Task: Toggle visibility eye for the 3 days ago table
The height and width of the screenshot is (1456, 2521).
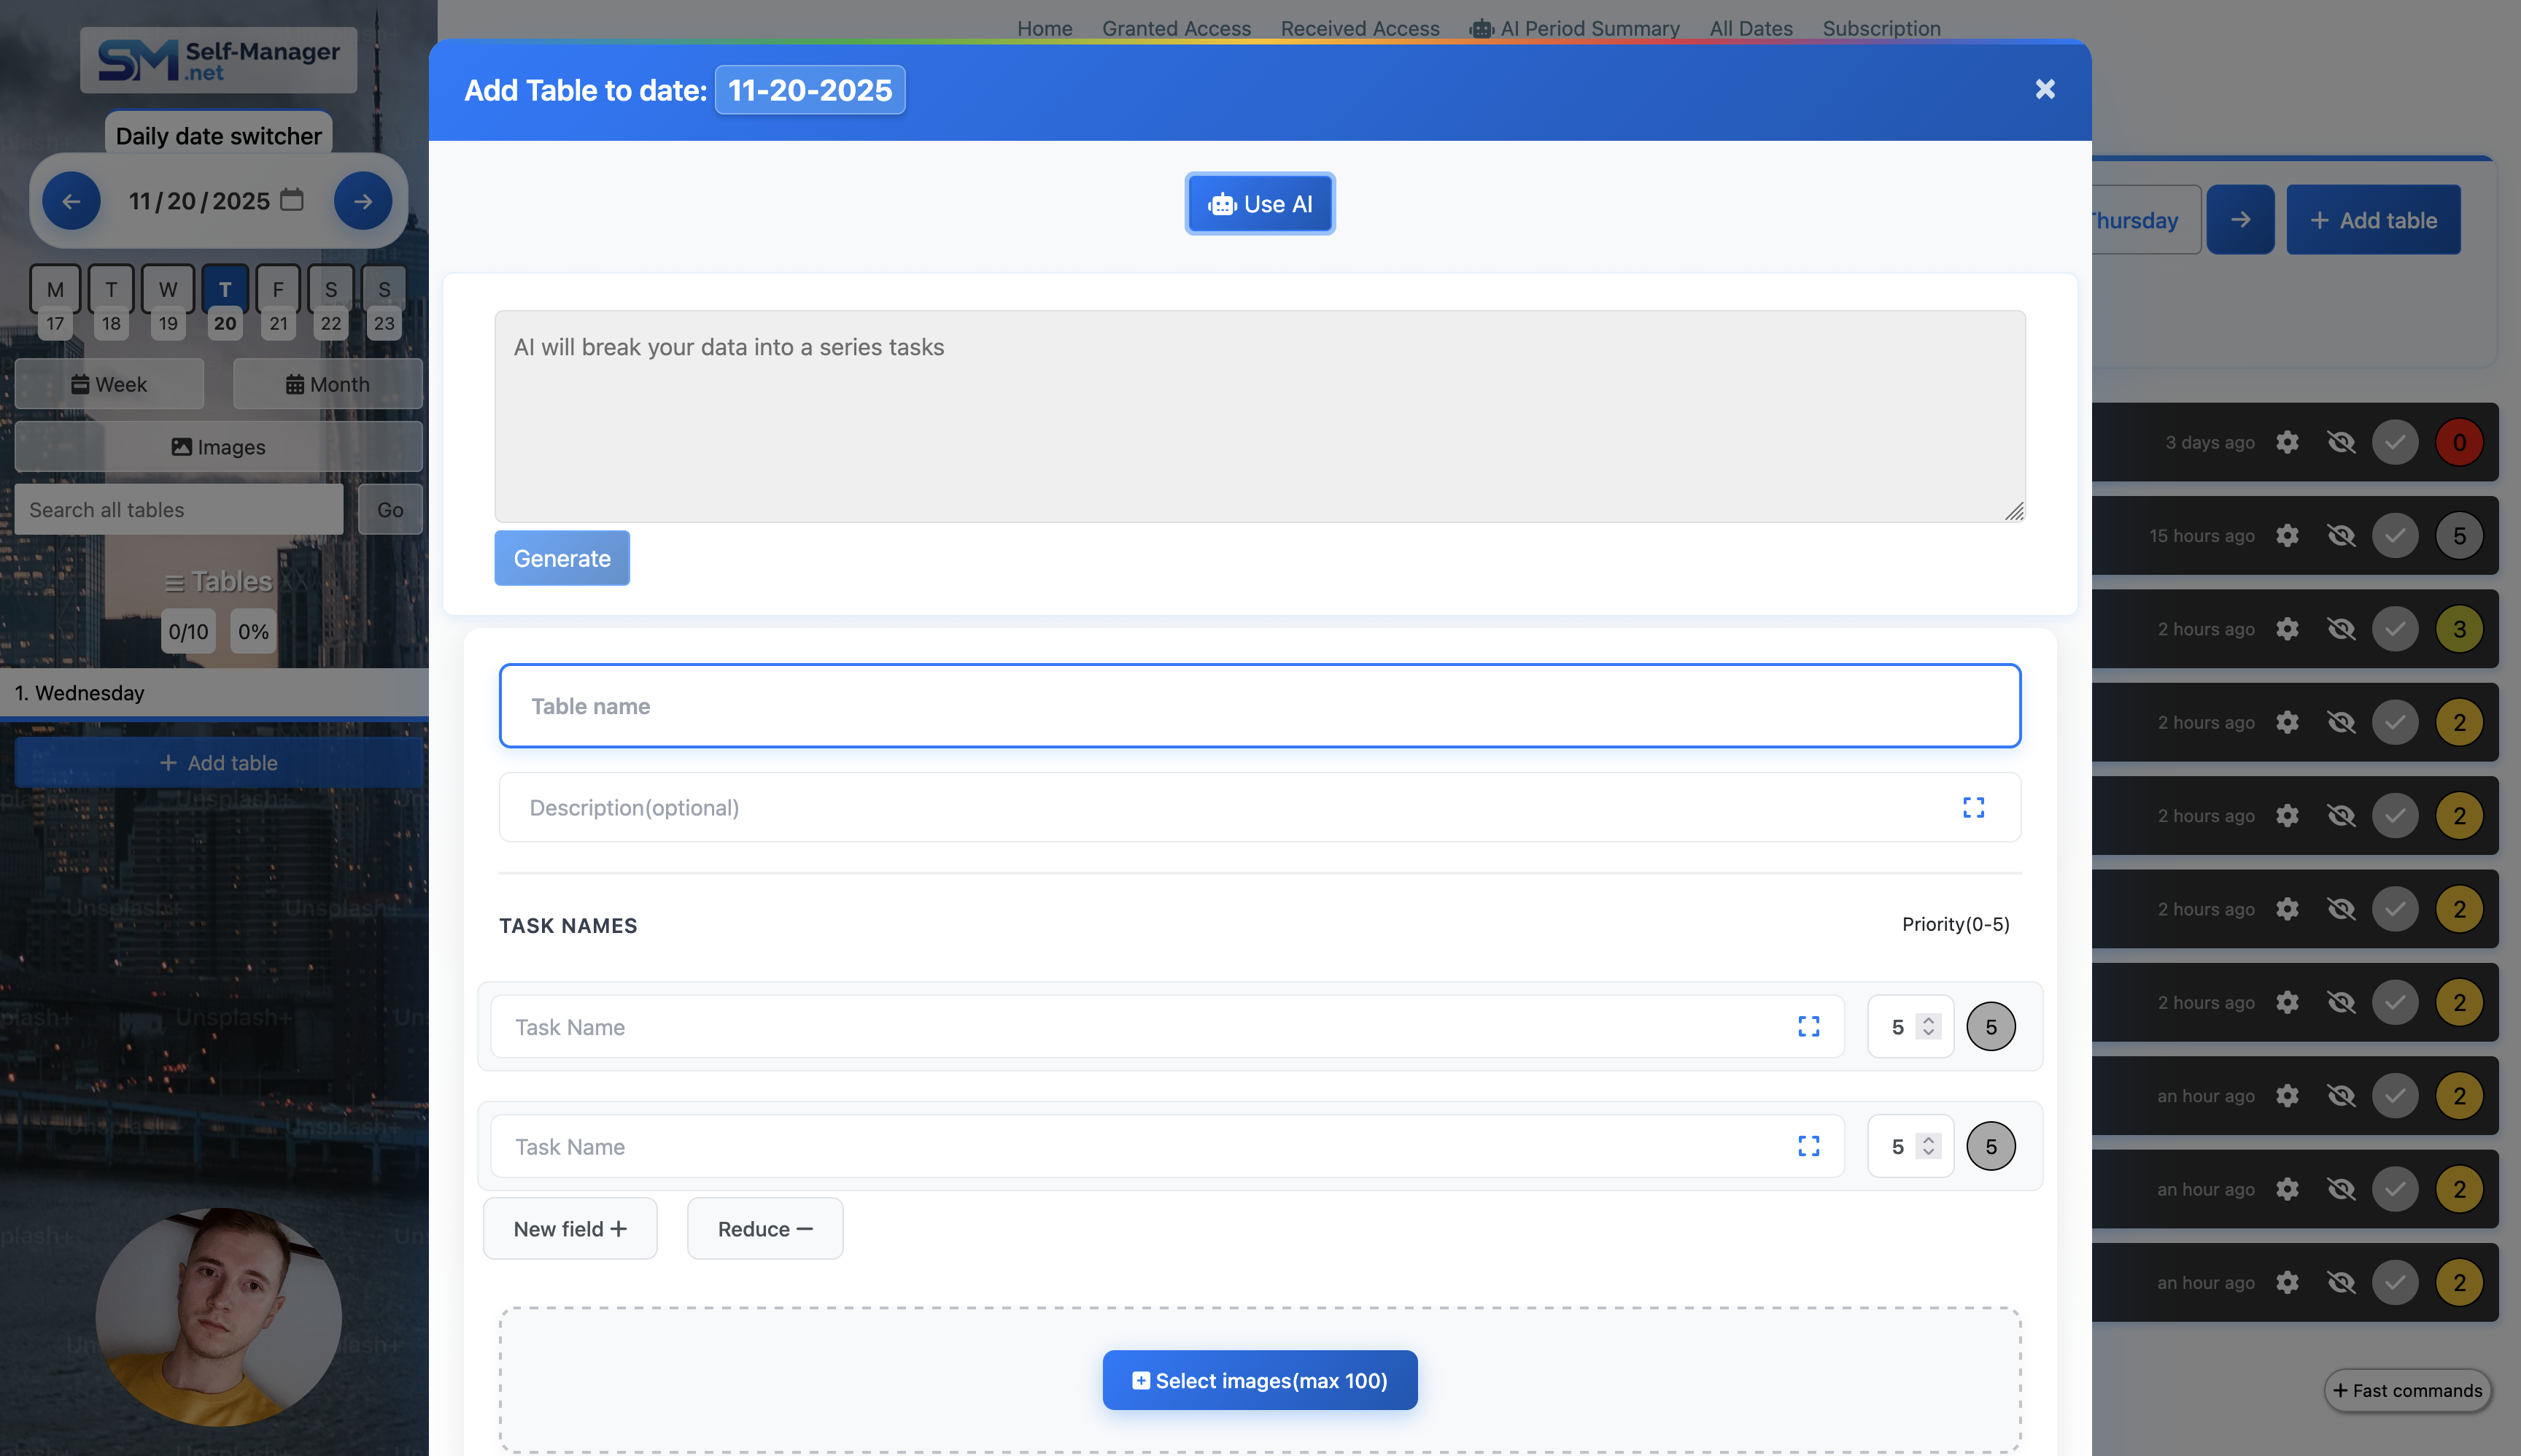Action: pos(2341,442)
